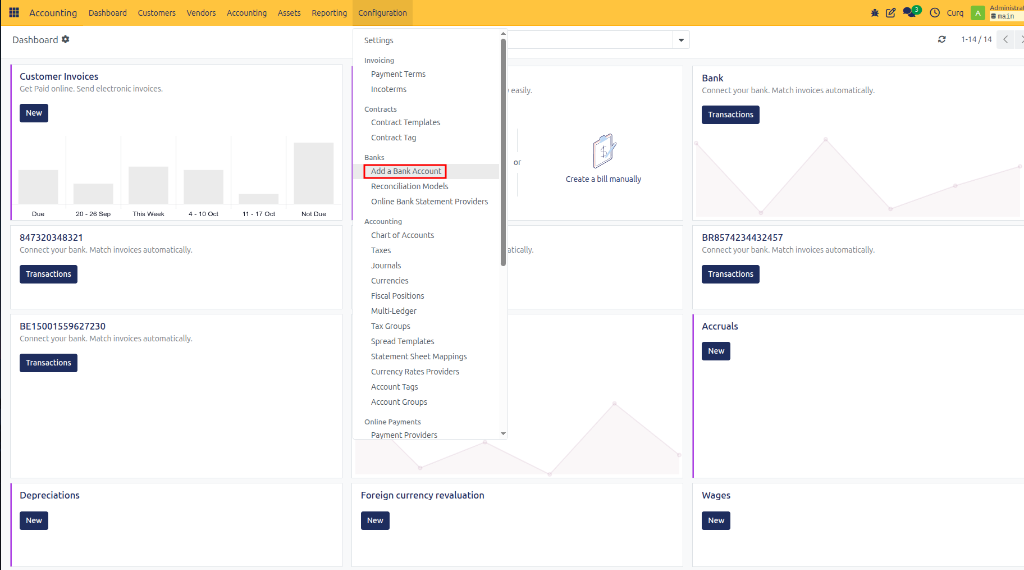Select Incoterms menu entry
The height and width of the screenshot is (570, 1024).
(x=389, y=89)
